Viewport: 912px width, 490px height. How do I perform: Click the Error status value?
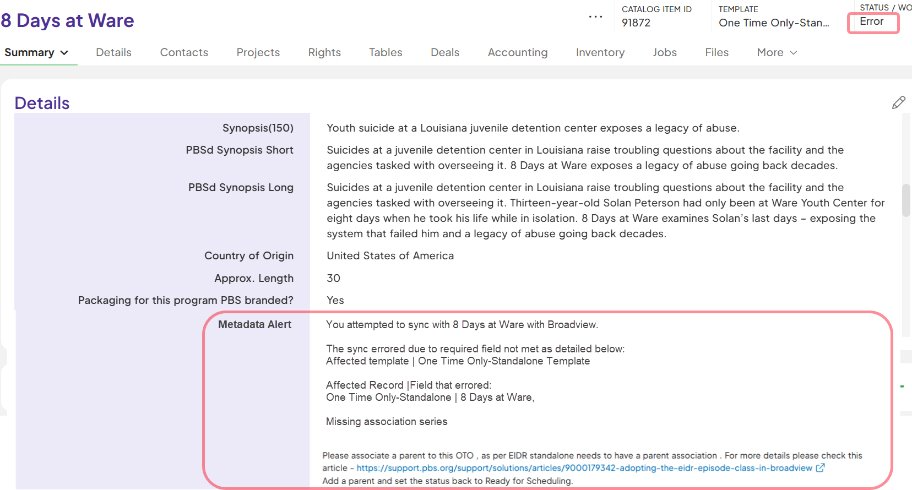872,22
